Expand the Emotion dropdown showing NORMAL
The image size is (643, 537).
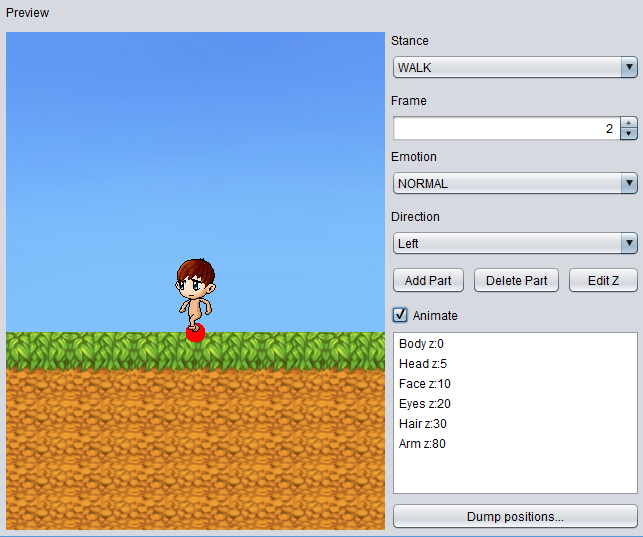tap(514, 184)
